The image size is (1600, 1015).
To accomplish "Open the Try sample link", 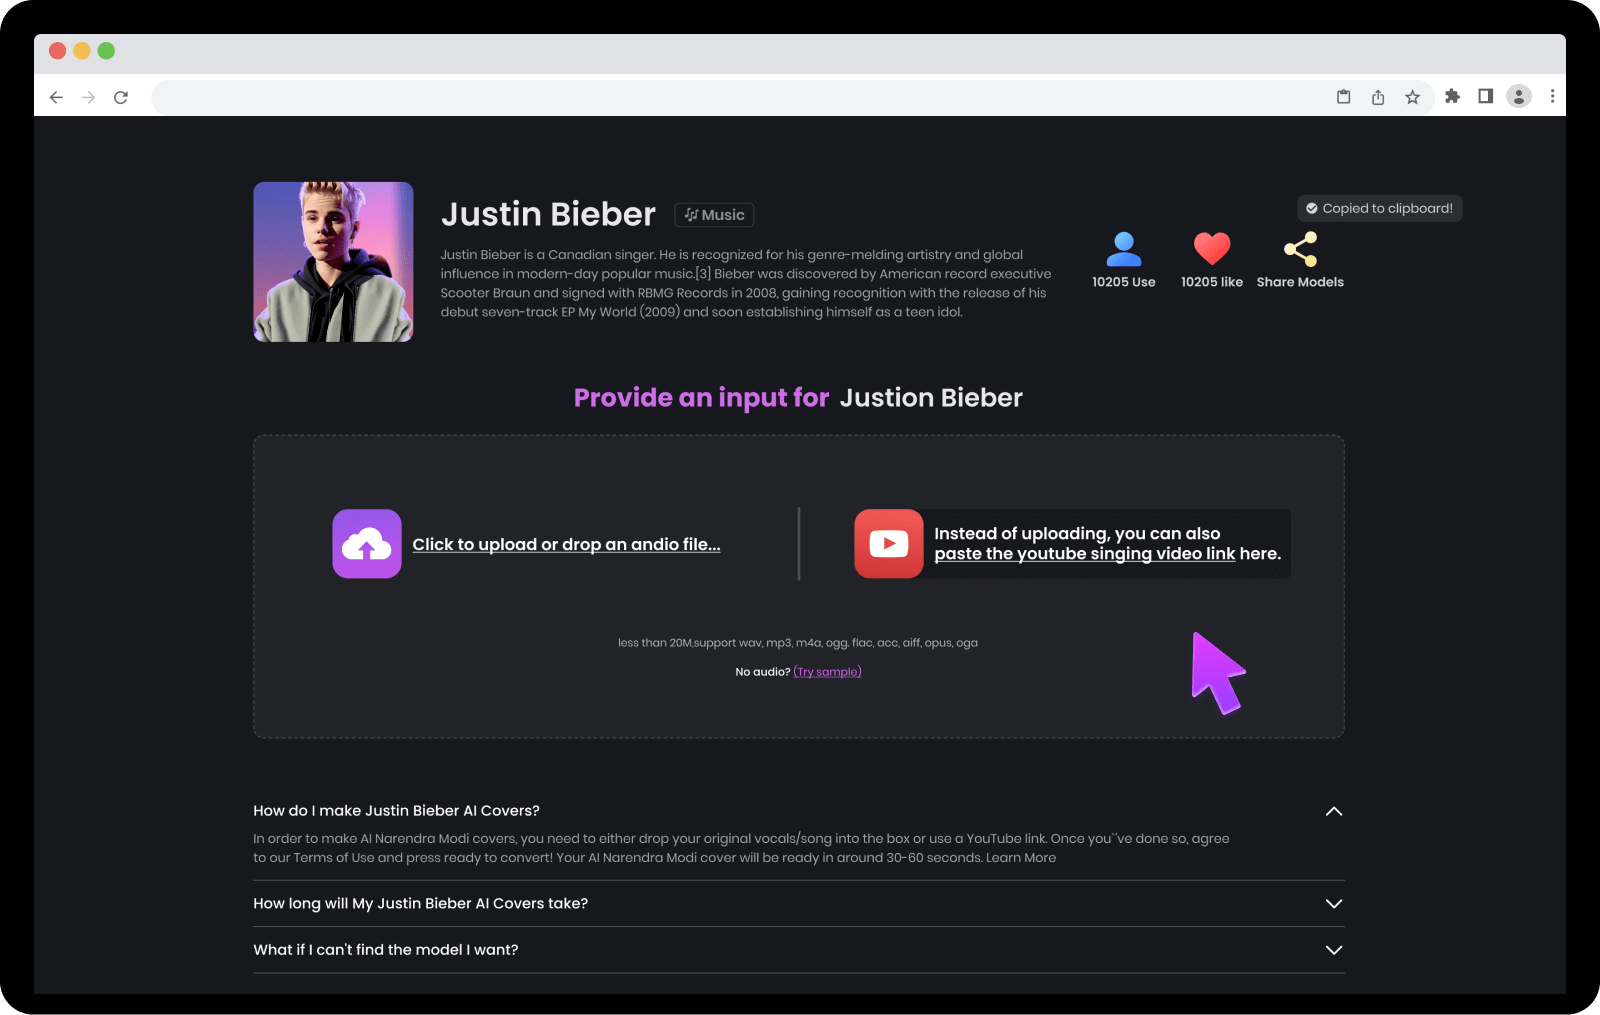I will point(827,672).
